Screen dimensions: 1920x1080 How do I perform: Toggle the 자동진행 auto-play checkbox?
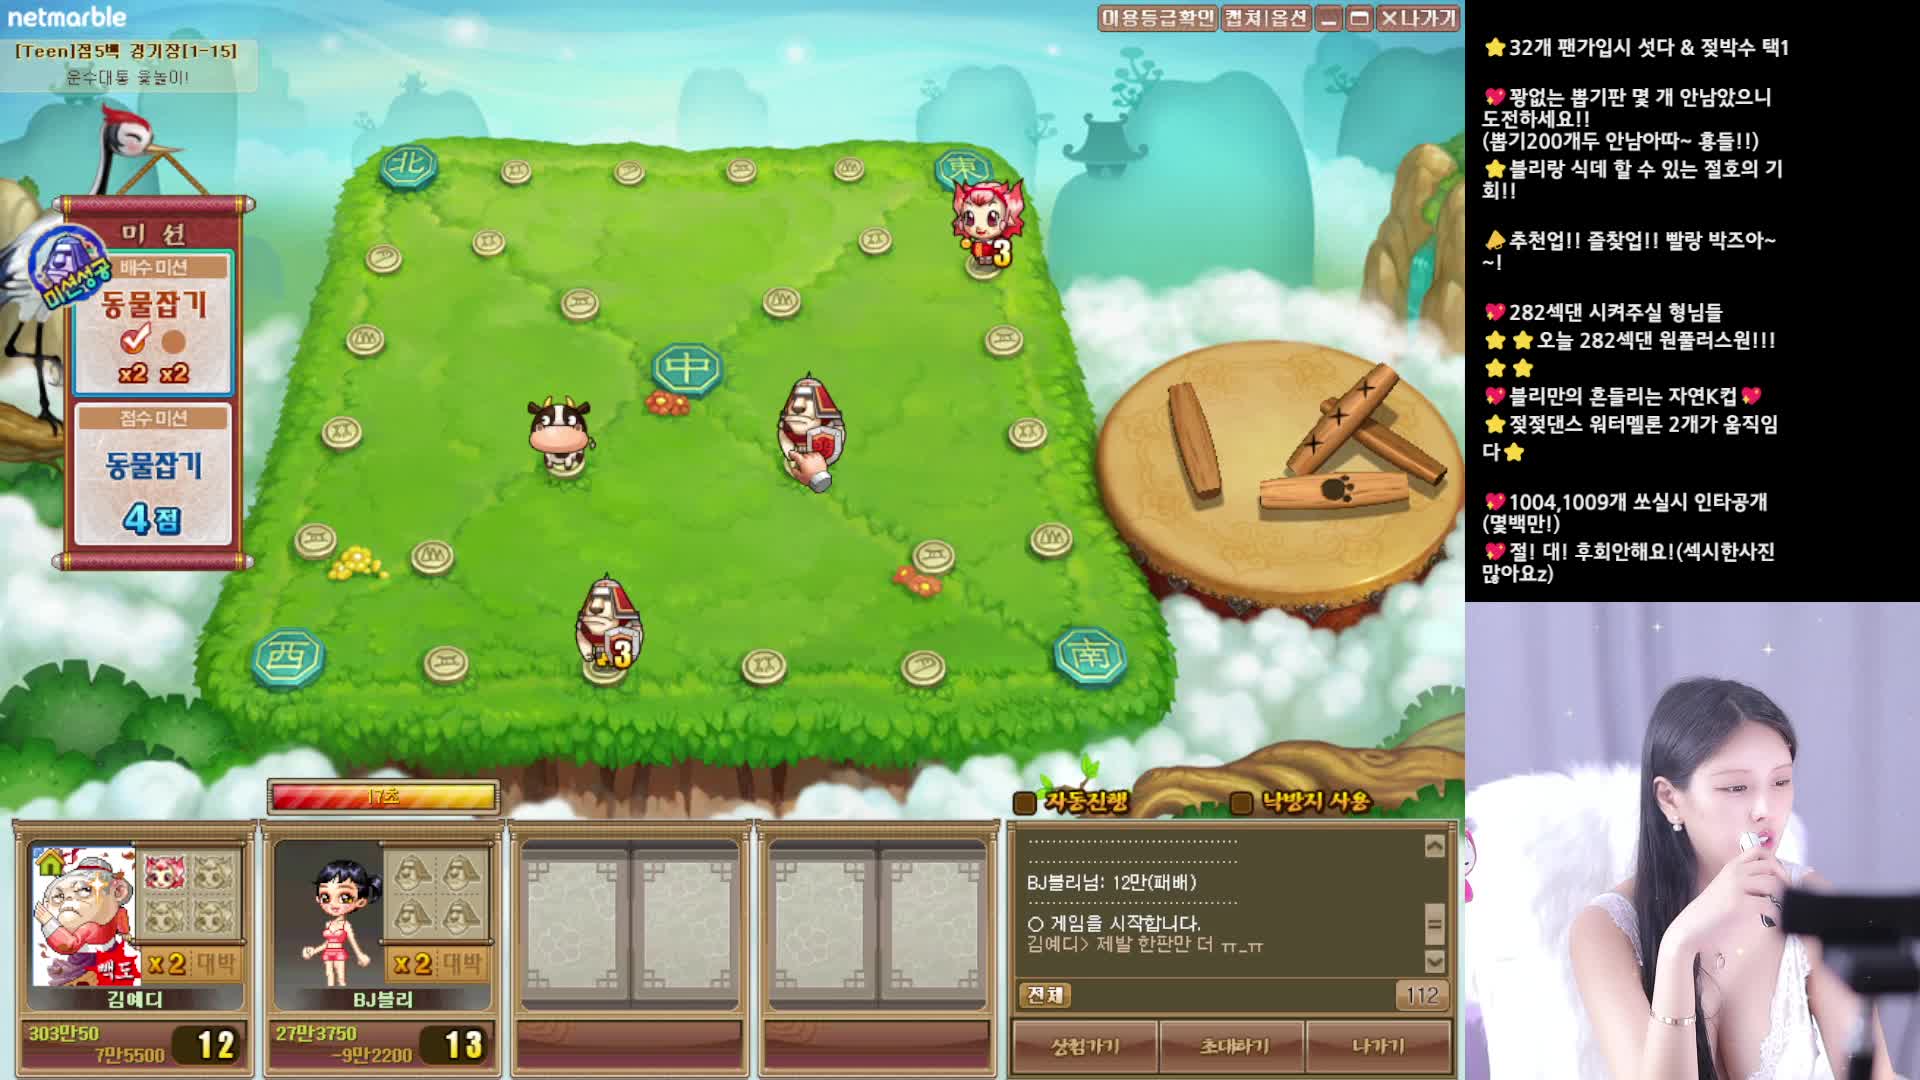[1024, 802]
